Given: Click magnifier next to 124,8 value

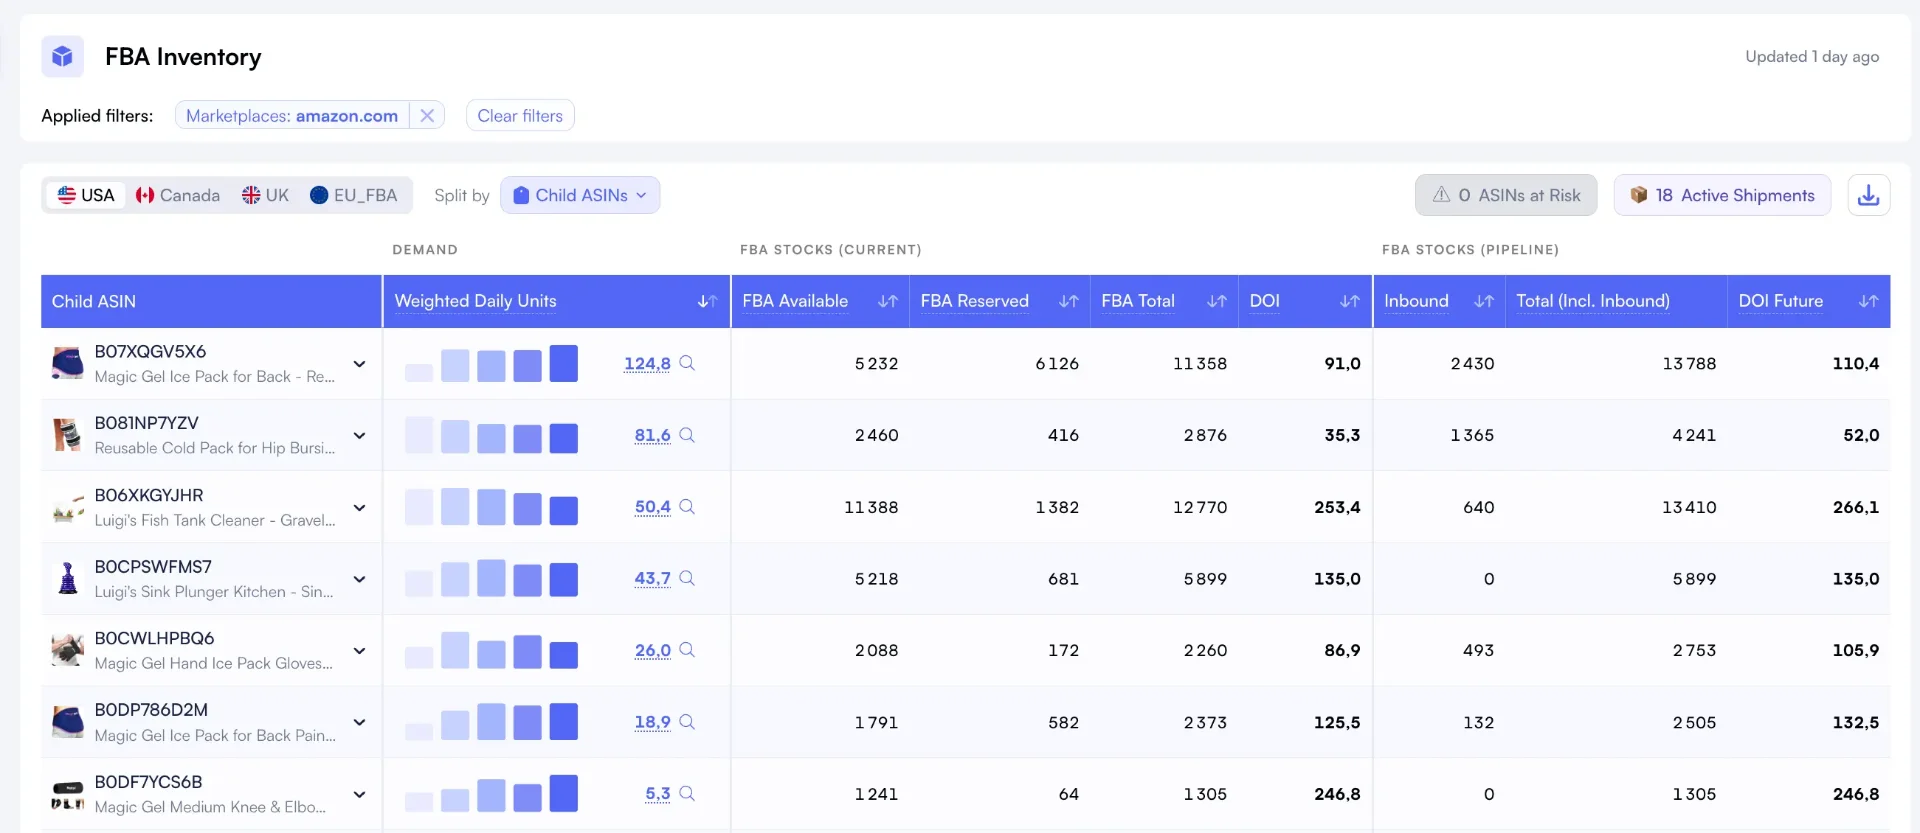Looking at the screenshot, I should (687, 363).
